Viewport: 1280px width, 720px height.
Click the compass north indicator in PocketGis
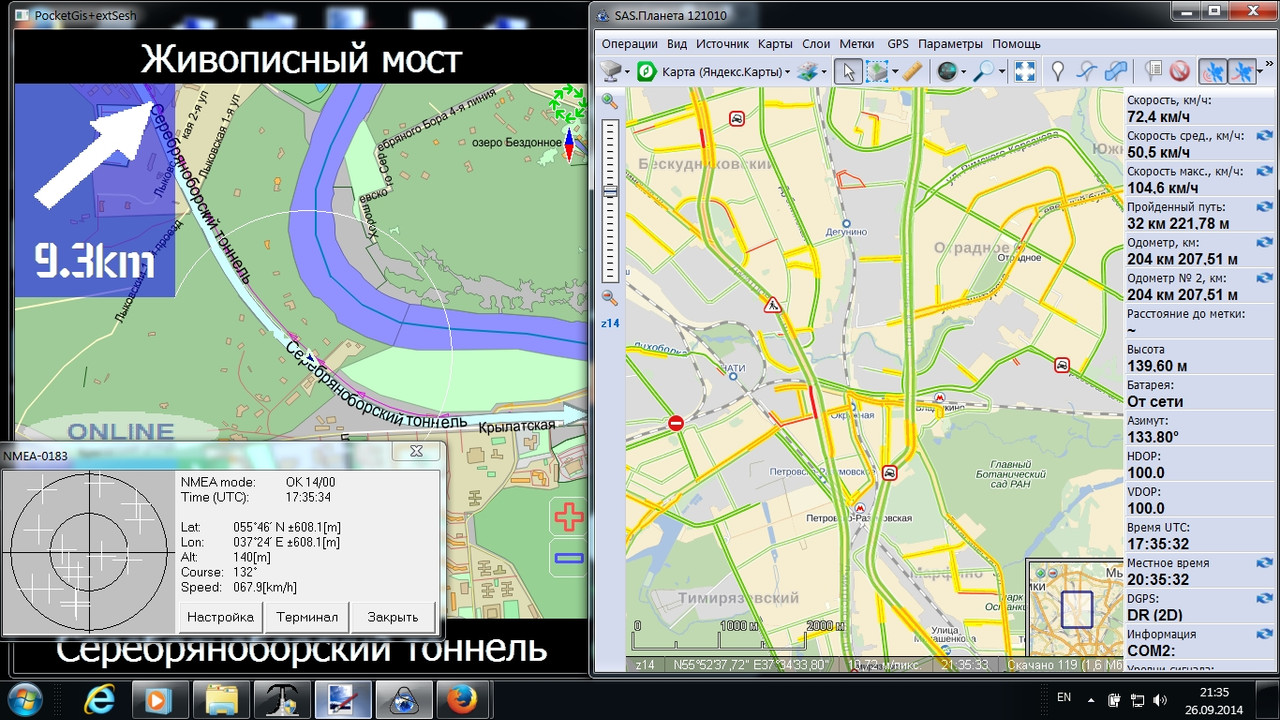pos(569,145)
